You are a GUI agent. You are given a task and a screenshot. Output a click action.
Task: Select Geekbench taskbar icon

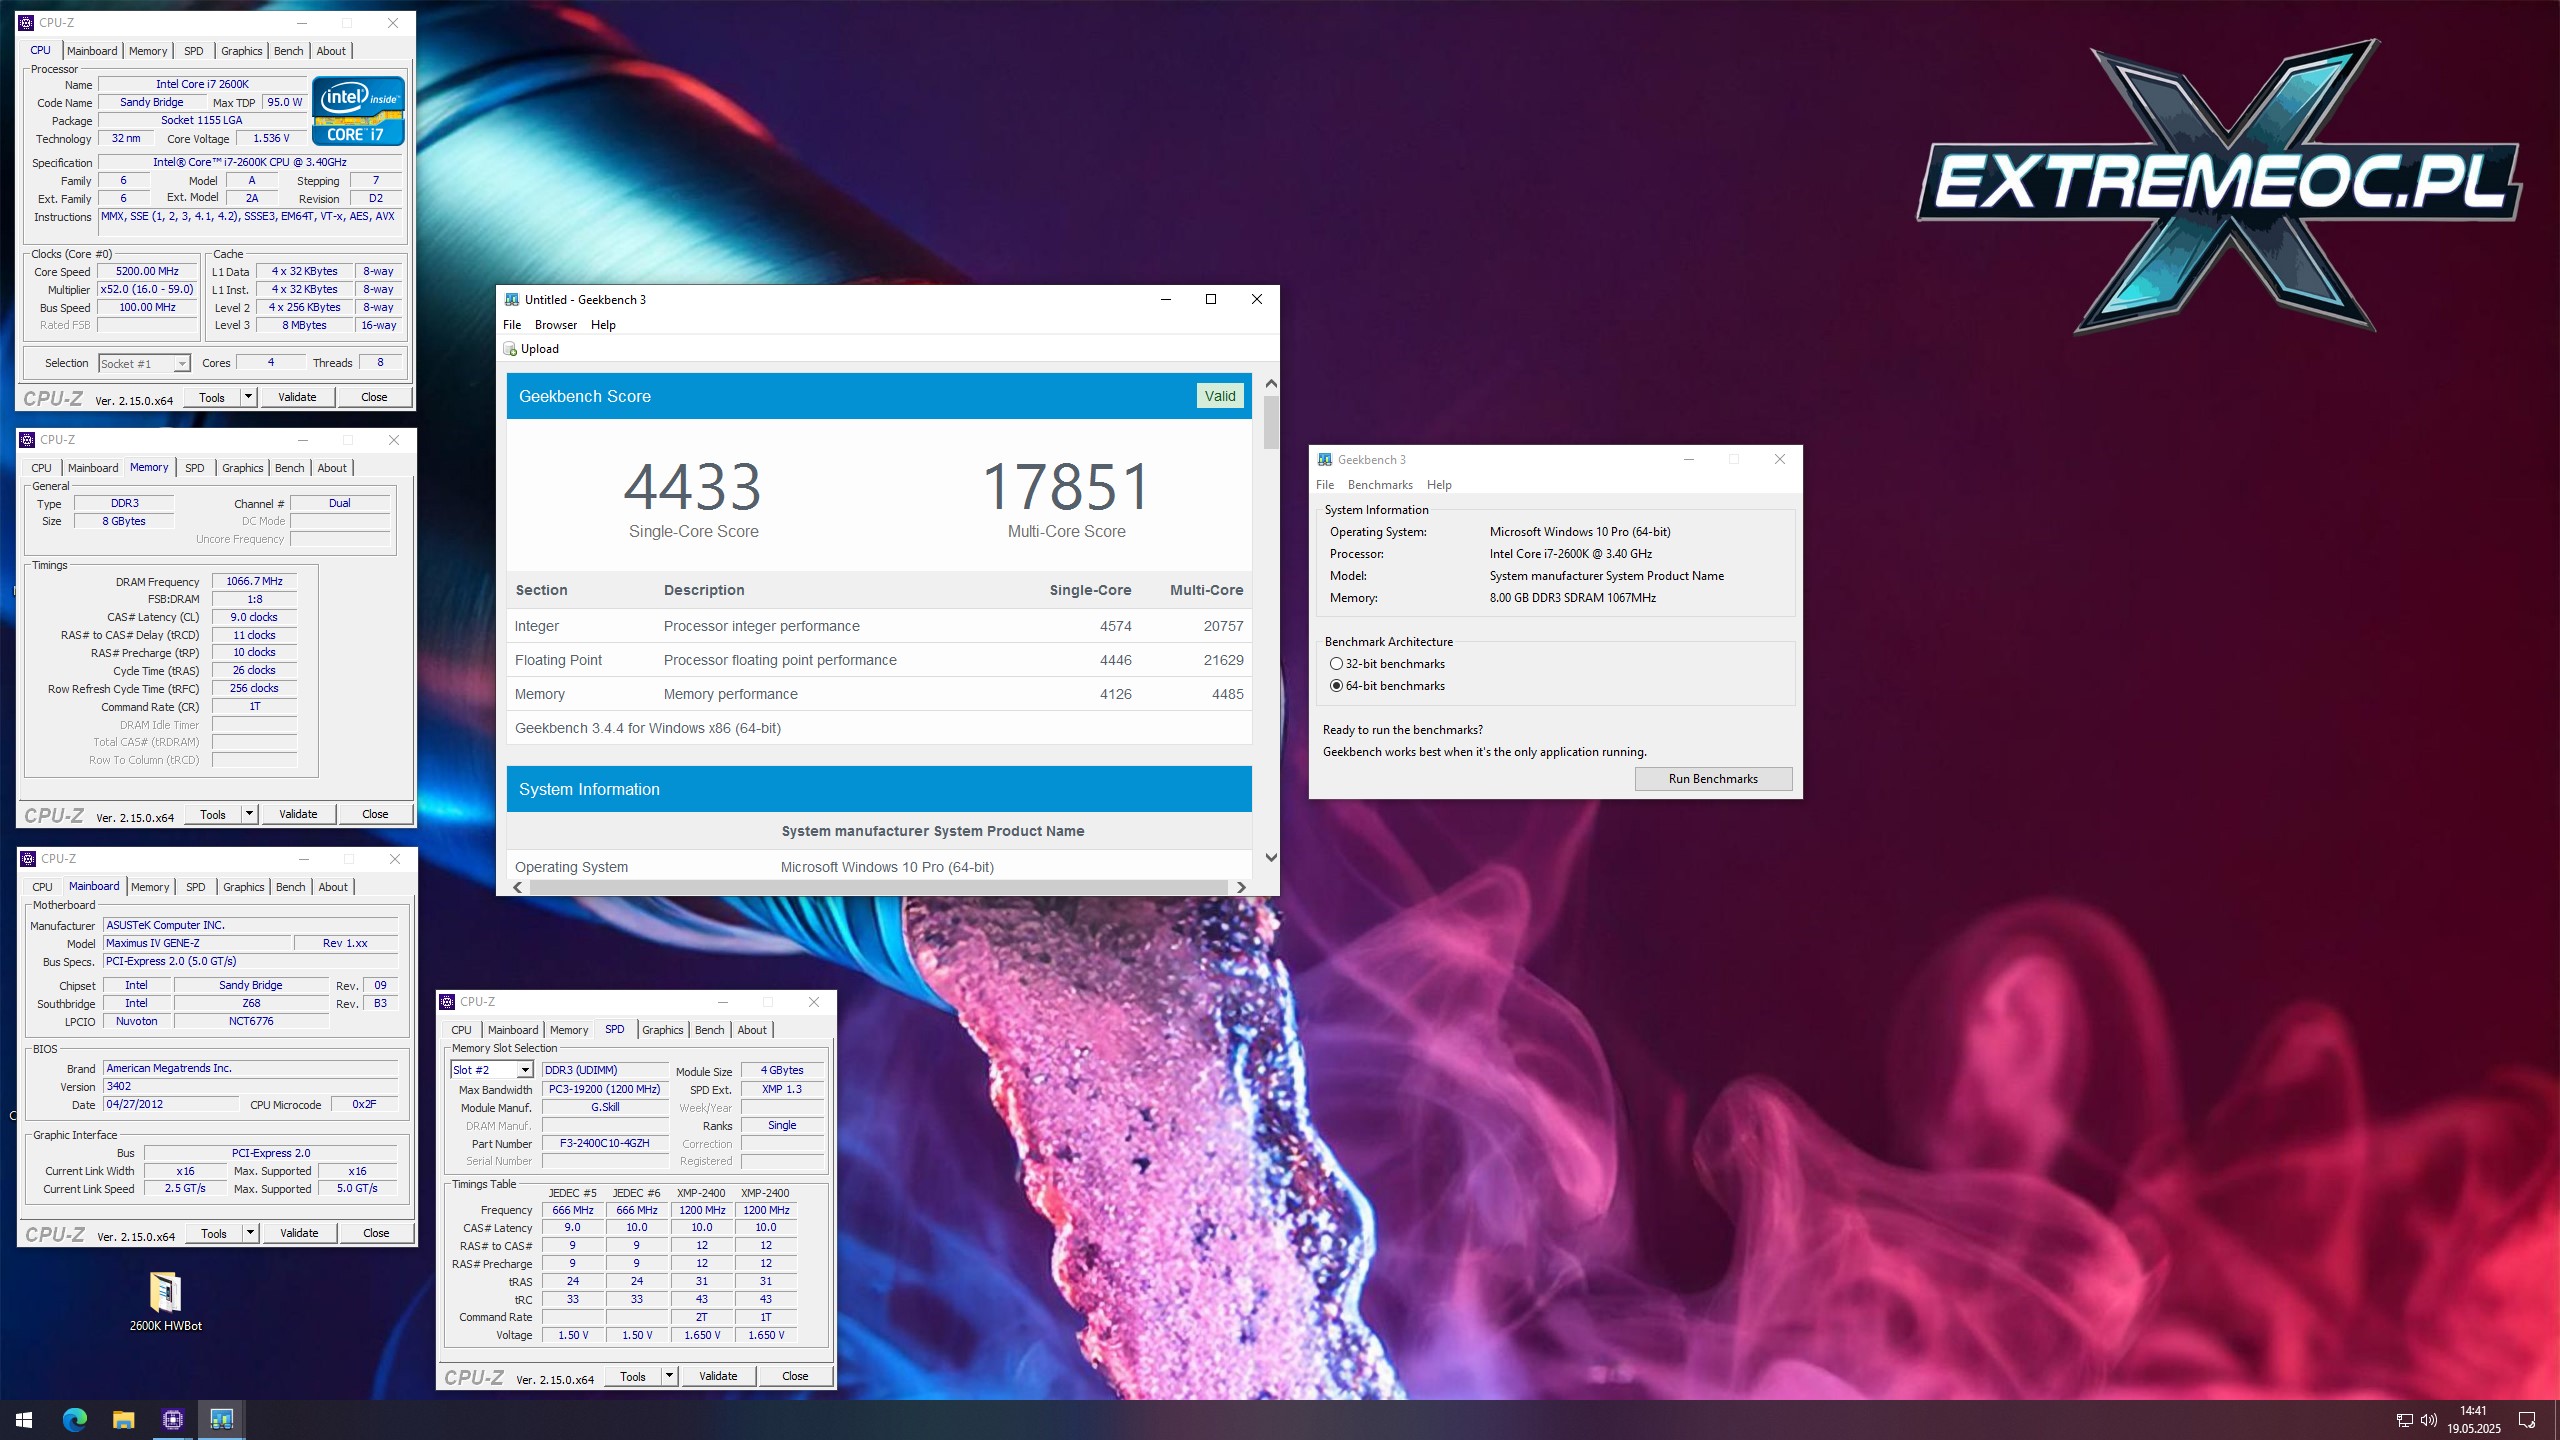point(221,1419)
